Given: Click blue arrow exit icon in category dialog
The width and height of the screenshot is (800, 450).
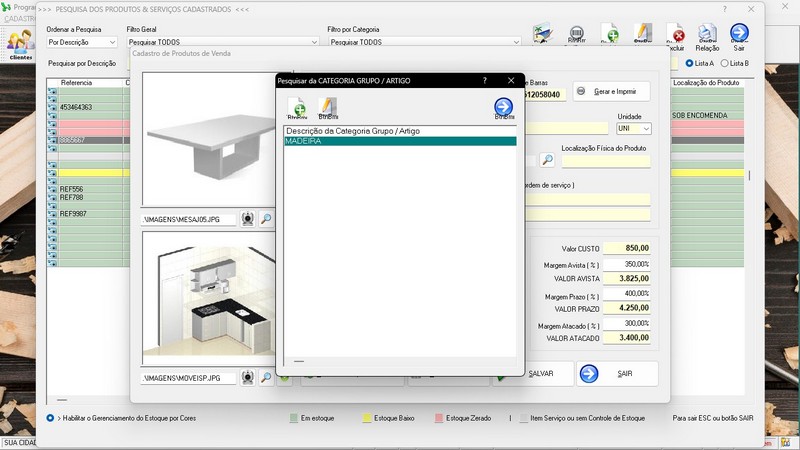Looking at the screenshot, I should [504, 108].
